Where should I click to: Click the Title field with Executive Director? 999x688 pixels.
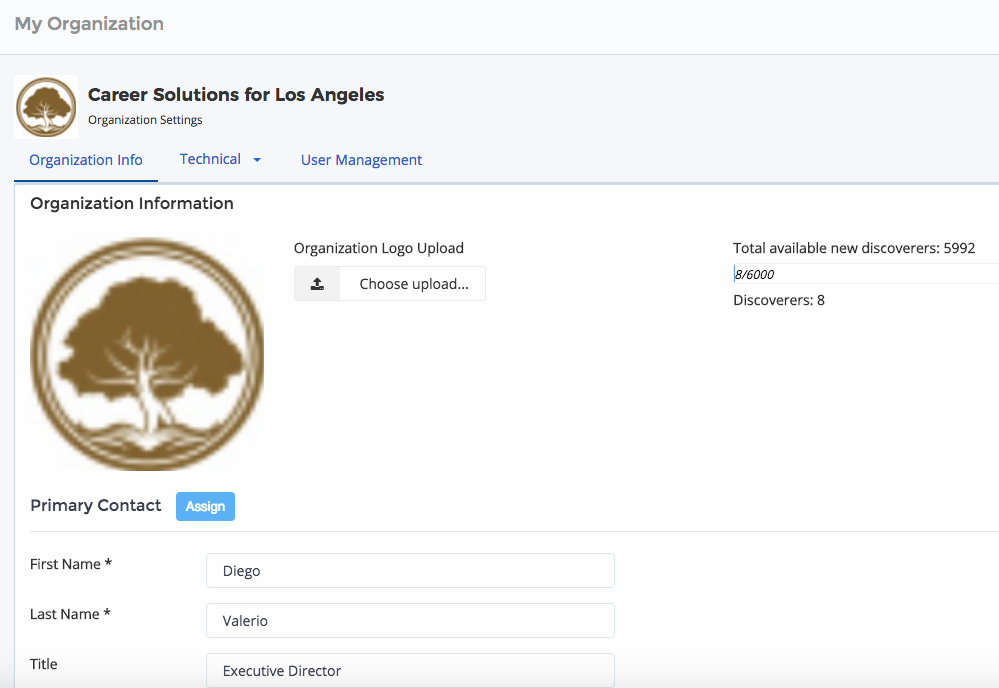tap(410, 670)
